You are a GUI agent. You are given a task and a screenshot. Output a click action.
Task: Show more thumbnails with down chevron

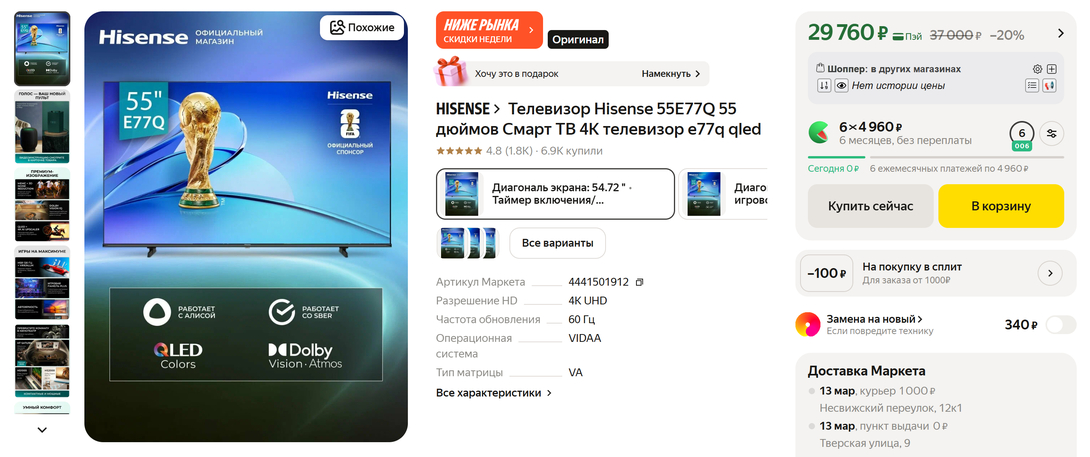(x=42, y=430)
